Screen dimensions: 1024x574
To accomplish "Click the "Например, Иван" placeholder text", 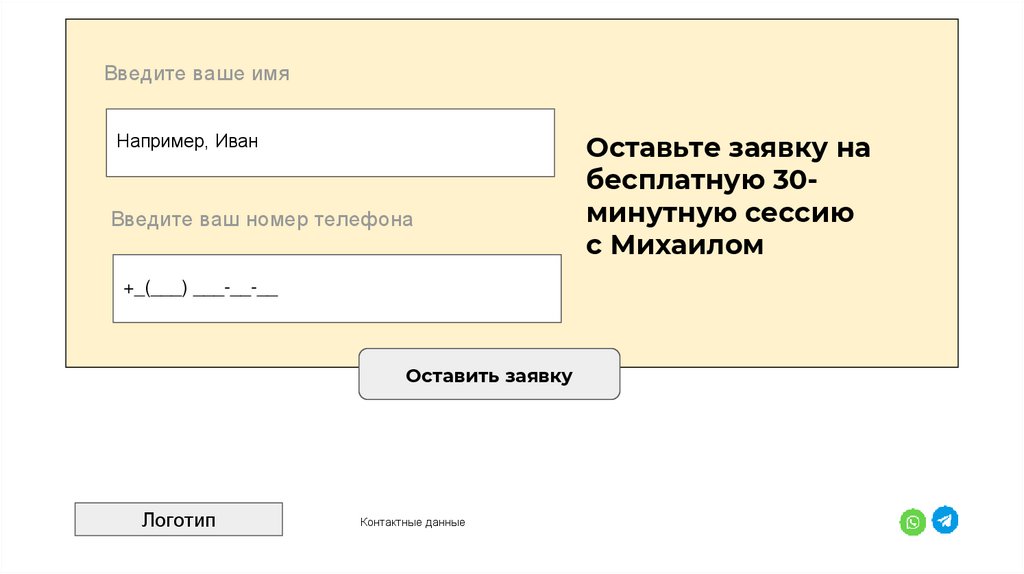I will [x=187, y=142].
